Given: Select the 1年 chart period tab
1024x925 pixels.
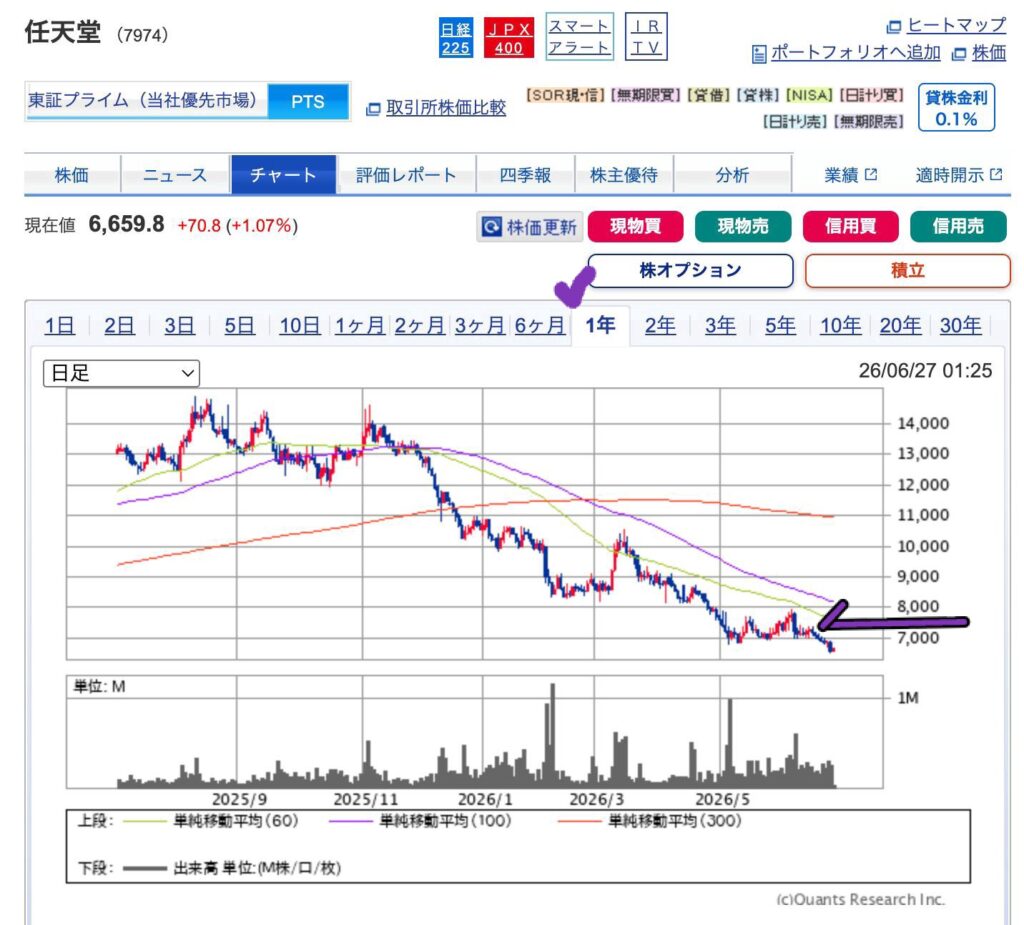Looking at the screenshot, I should (x=600, y=325).
